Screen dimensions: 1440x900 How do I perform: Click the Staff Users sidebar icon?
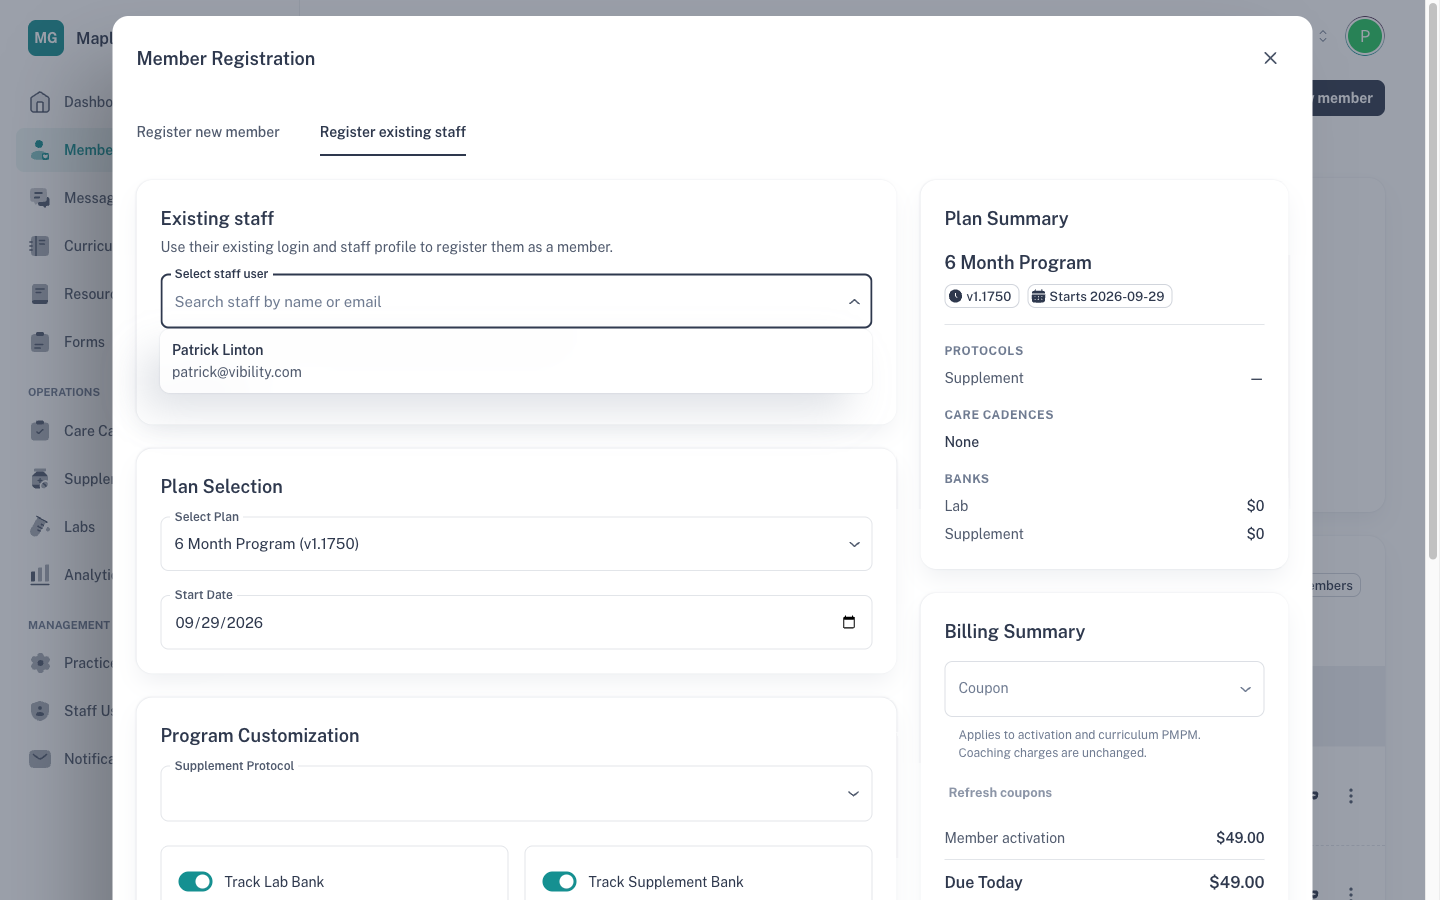pos(40,711)
